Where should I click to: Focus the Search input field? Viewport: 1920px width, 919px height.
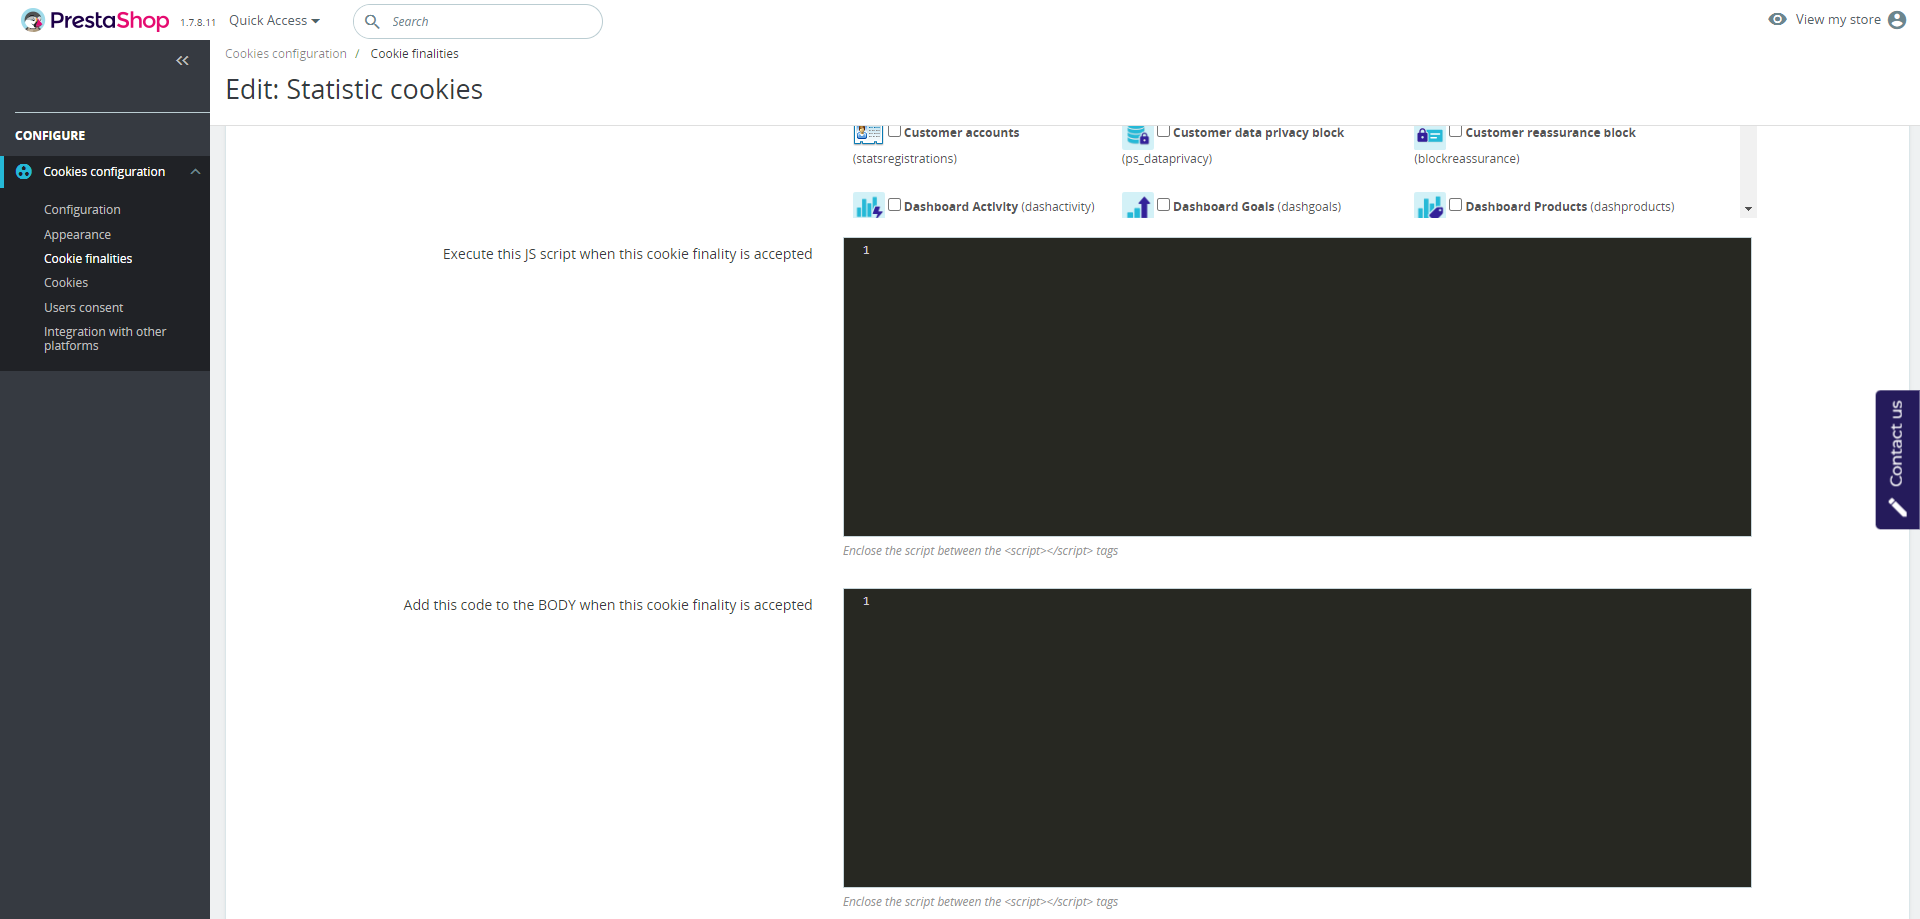click(478, 21)
